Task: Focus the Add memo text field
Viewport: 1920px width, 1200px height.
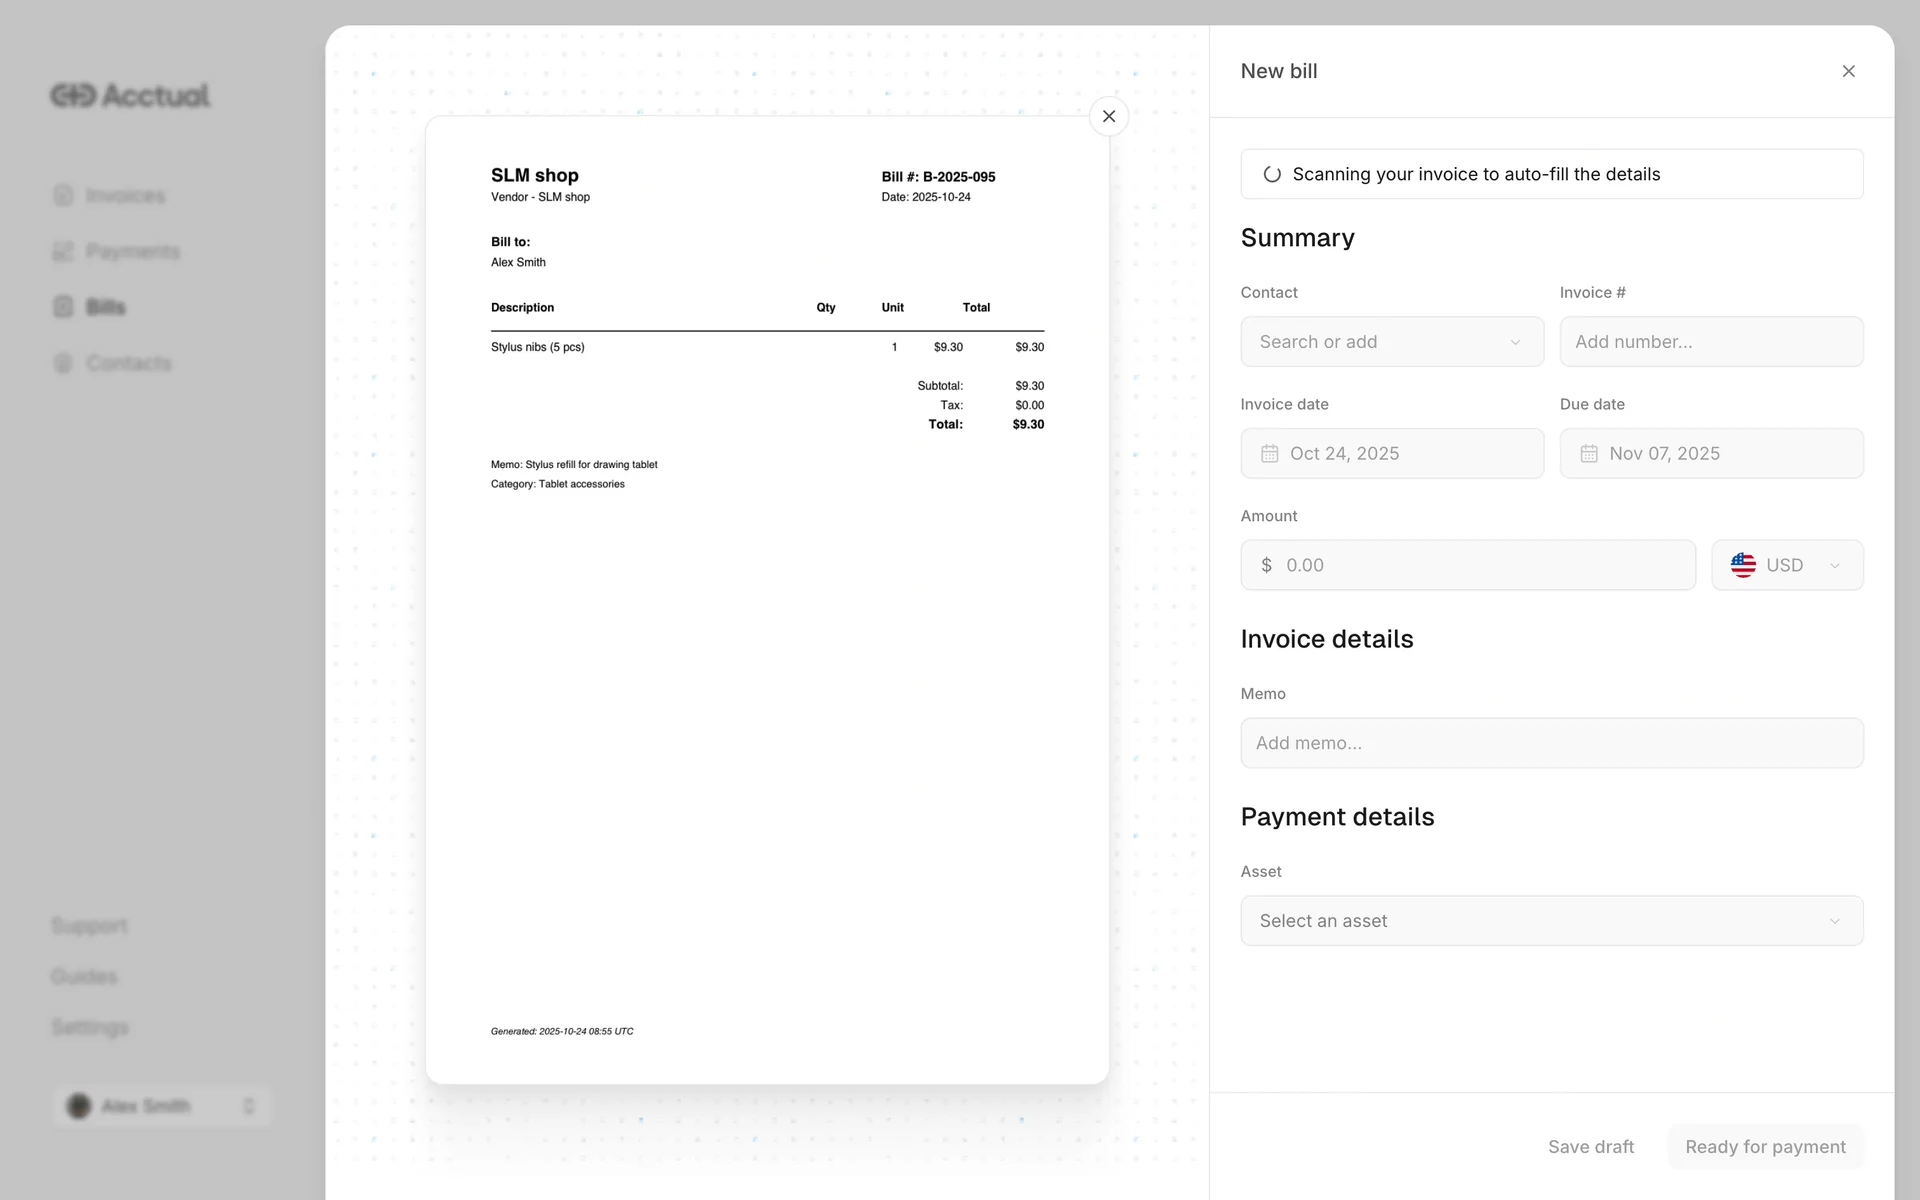Action: pyautogui.click(x=1551, y=743)
